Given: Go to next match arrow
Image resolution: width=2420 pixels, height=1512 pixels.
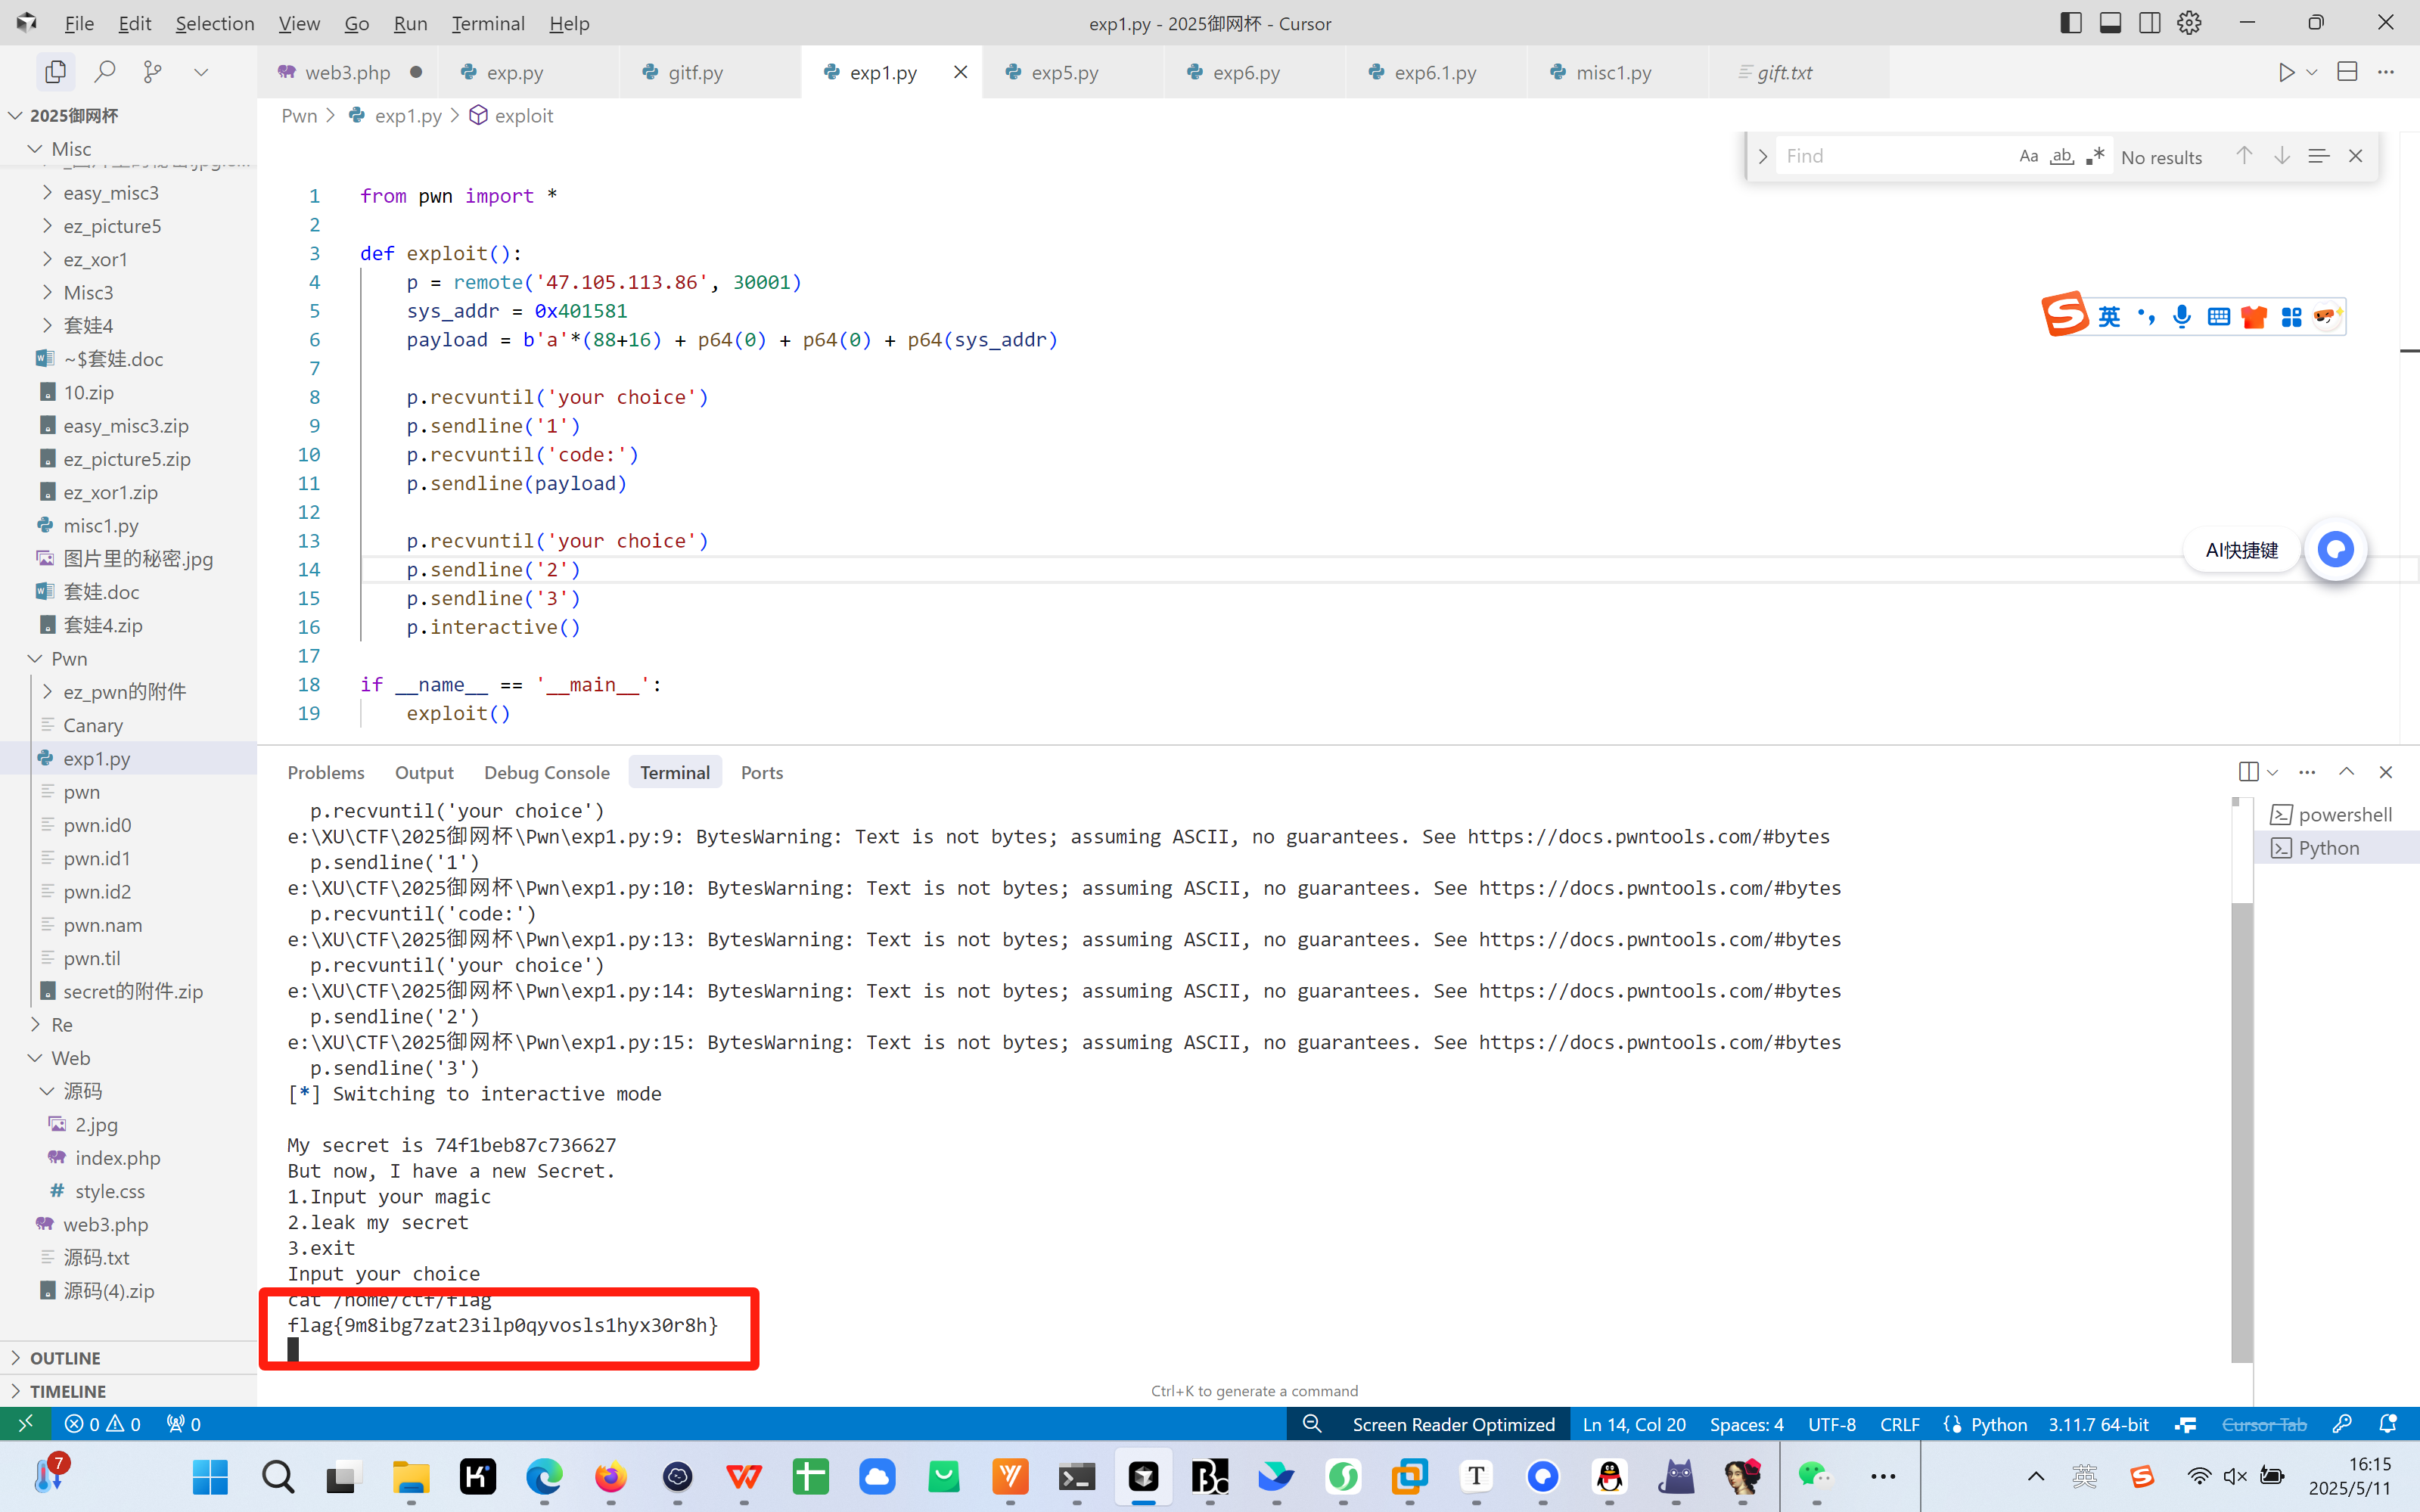Looking at the screenshot, I should point(2282,156).
